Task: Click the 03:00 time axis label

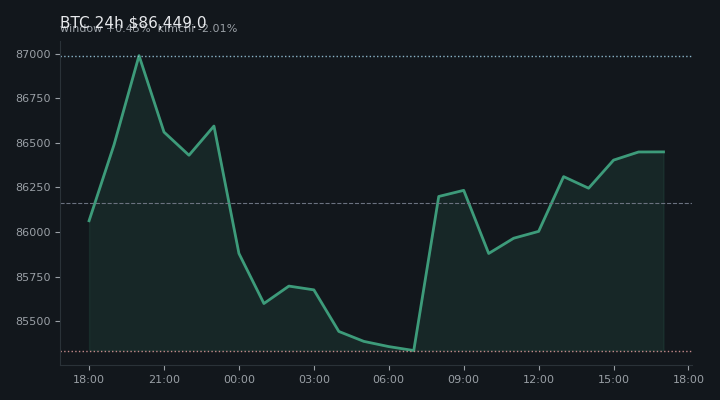Action: (x=315, y=379)
